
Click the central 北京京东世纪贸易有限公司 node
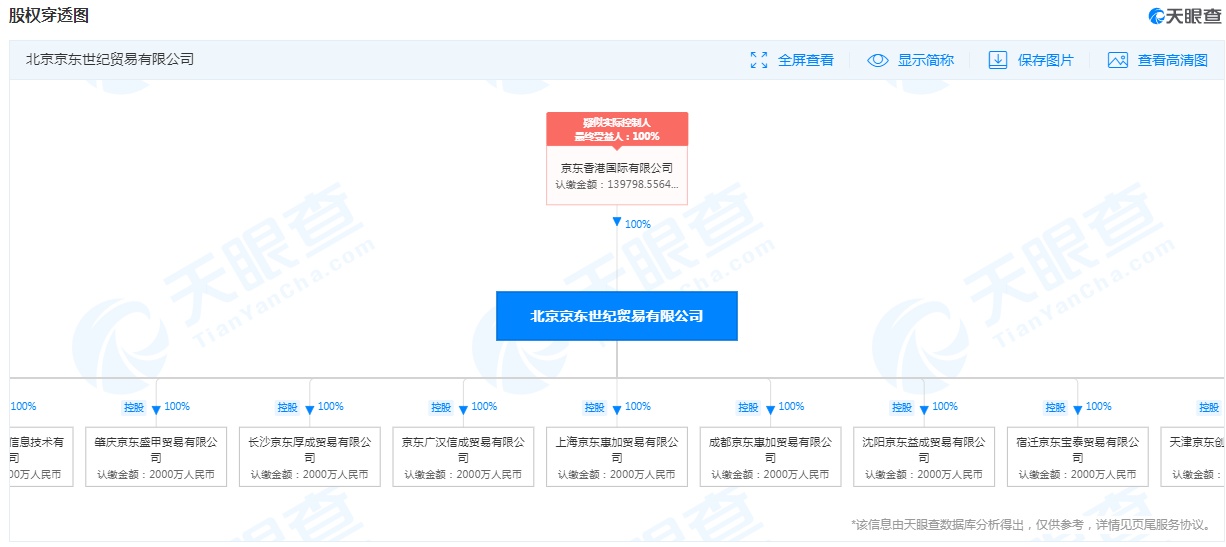pos(616,316)
